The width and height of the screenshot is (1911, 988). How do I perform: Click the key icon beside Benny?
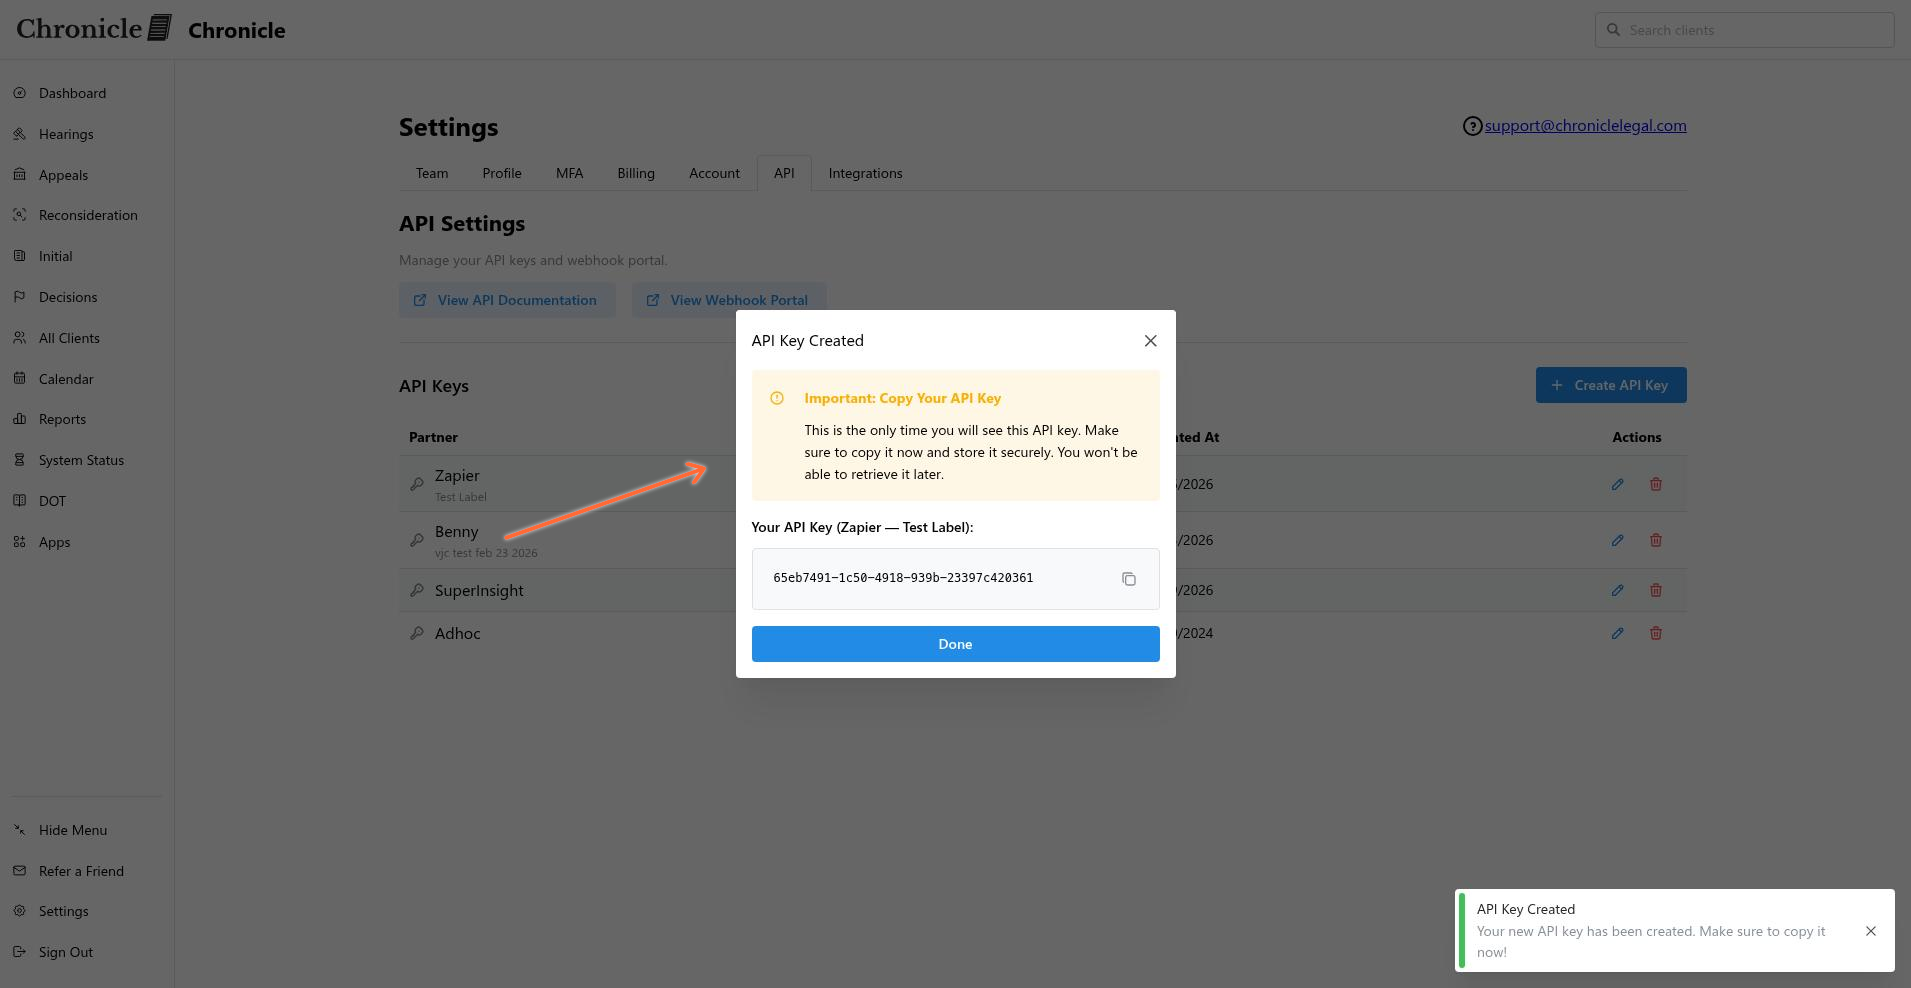(417, 540)
